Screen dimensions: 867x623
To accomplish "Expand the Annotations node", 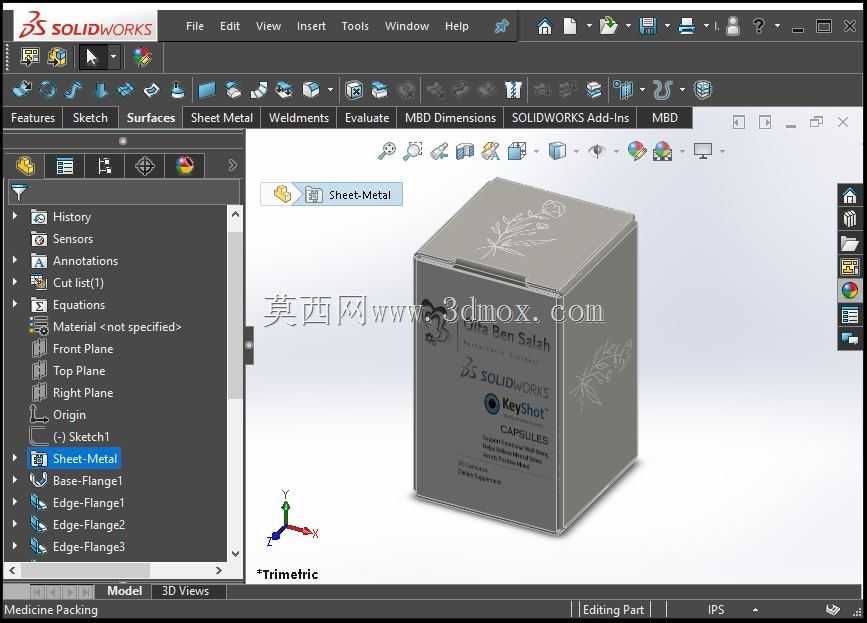I will click(x=15, y=260).
